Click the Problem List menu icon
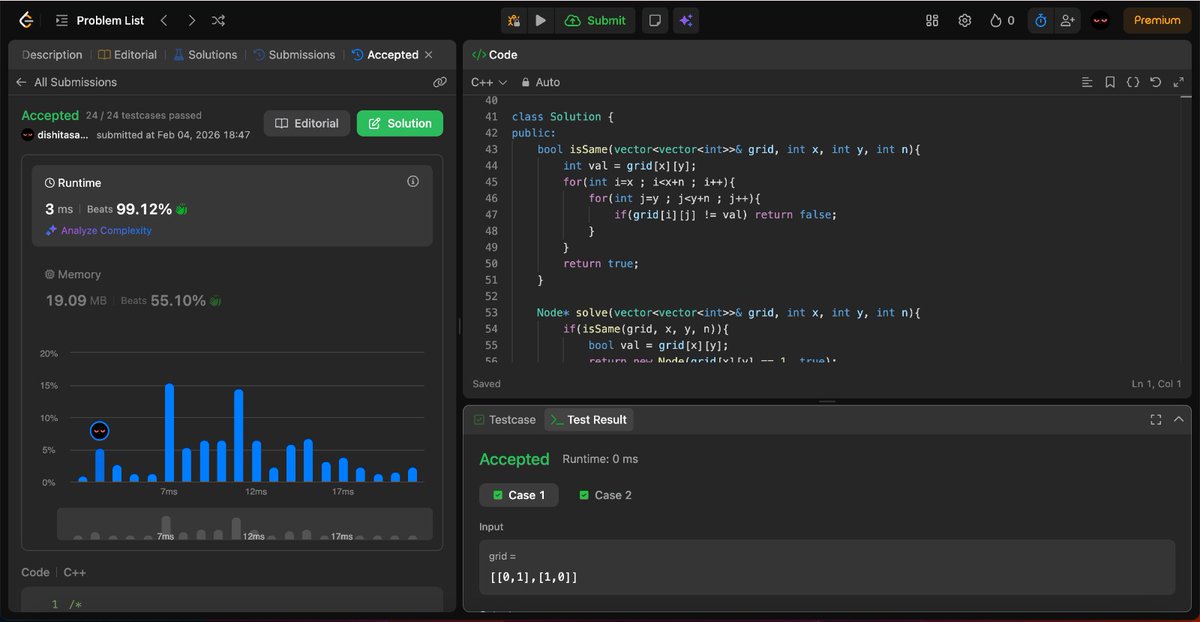The width and height of the screenshot is (1200, 622). (x=61, y=20)
